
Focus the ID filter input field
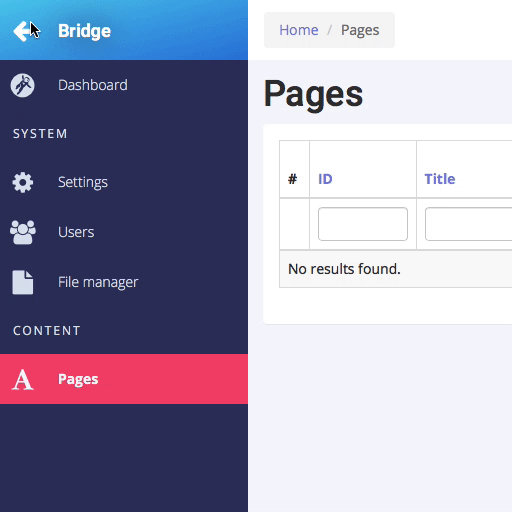pyautogui.click(x=363, y=224)
